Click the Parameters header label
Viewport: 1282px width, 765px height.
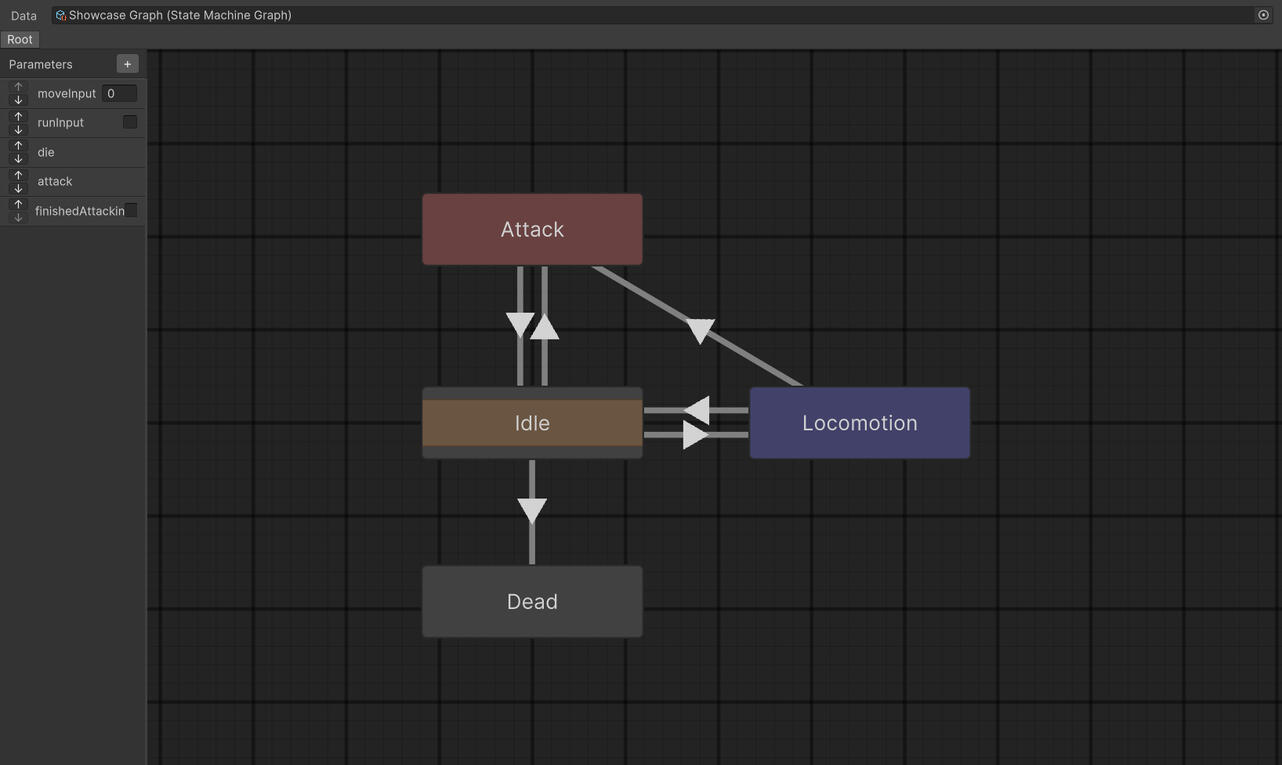pyautogui.click(x=41, y=64)
